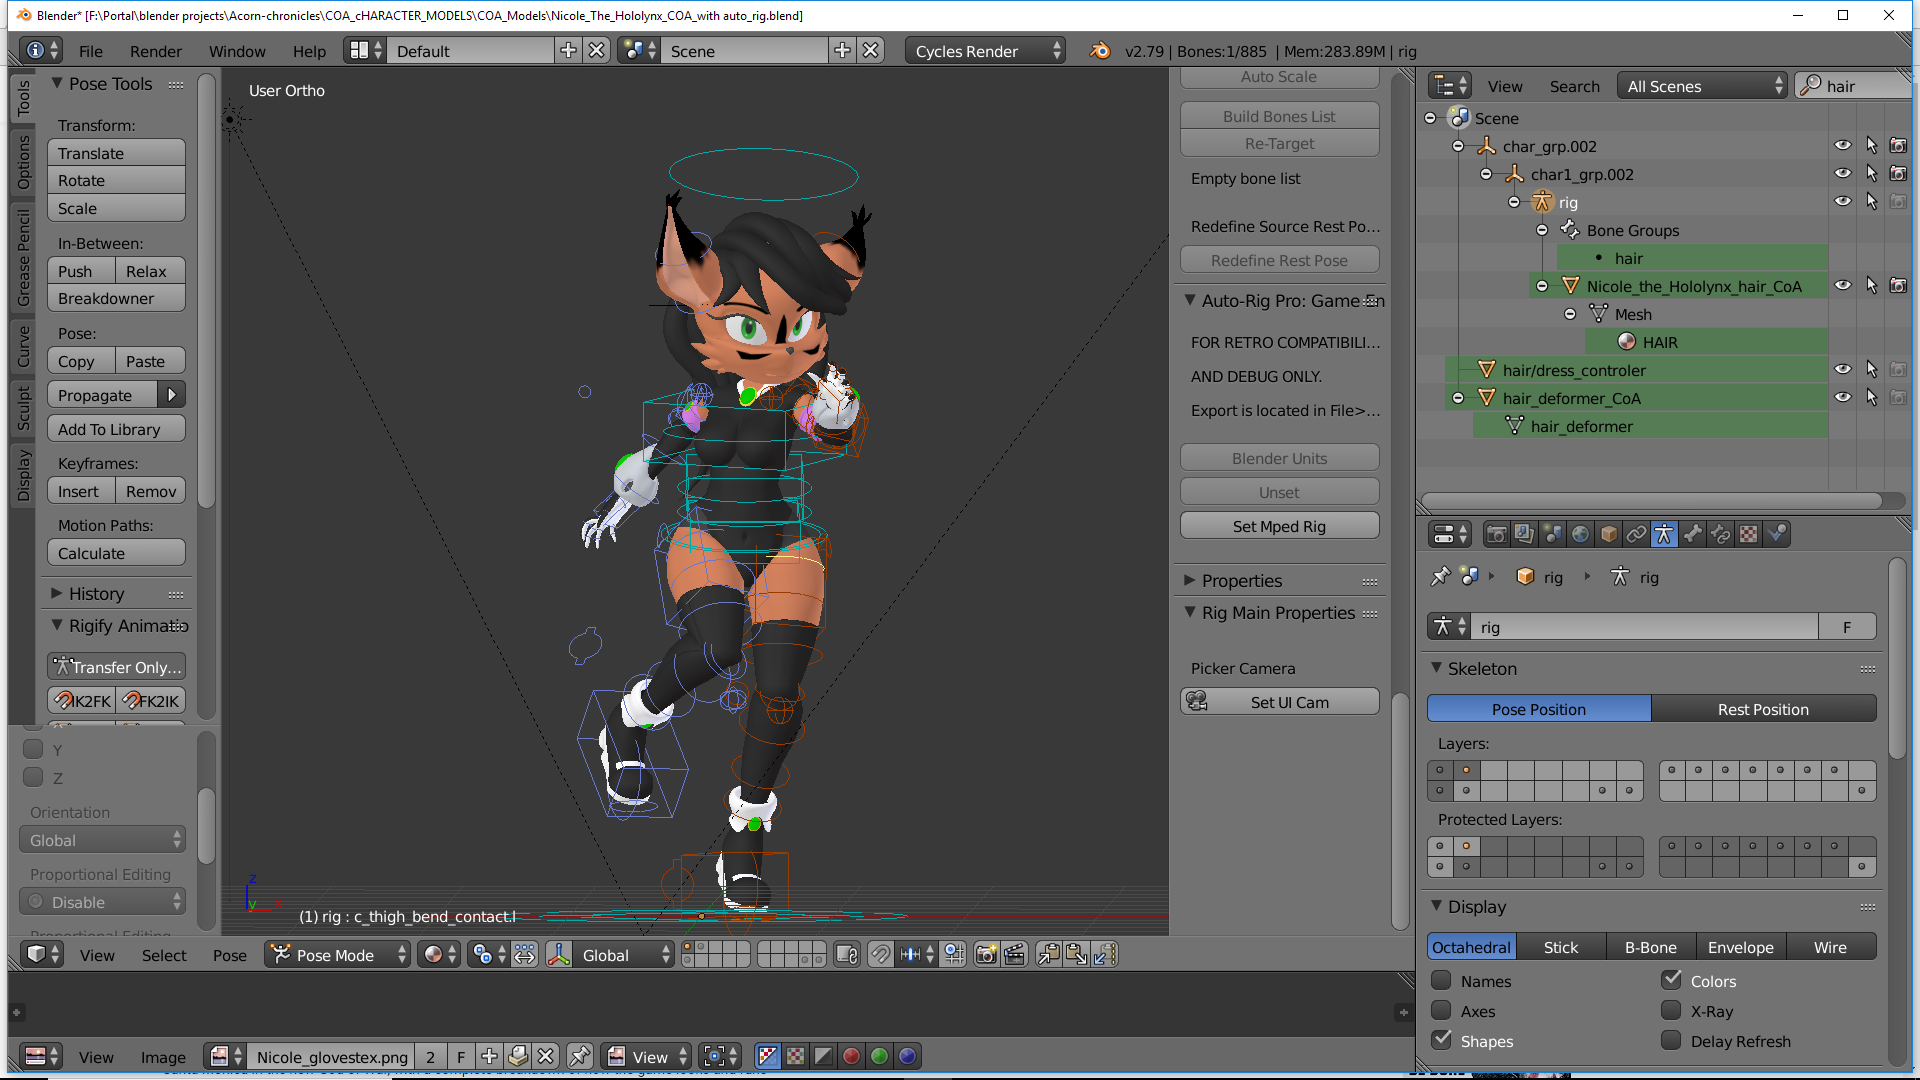The image size is (1920, 1080).
Task: Click the Set Mped Rig button
Action: tap(1279, 526)
